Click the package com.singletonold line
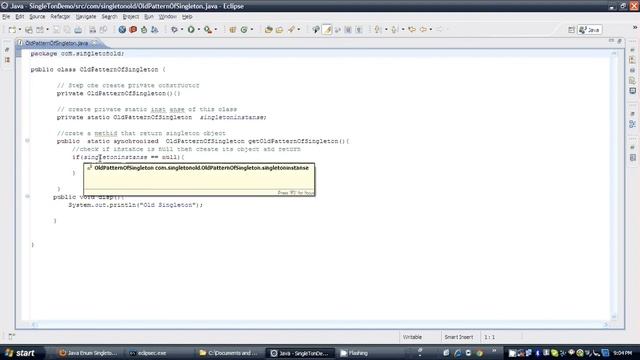Image resolution: width=640 pixels, height=360 pixels. (x=78, y=53)
